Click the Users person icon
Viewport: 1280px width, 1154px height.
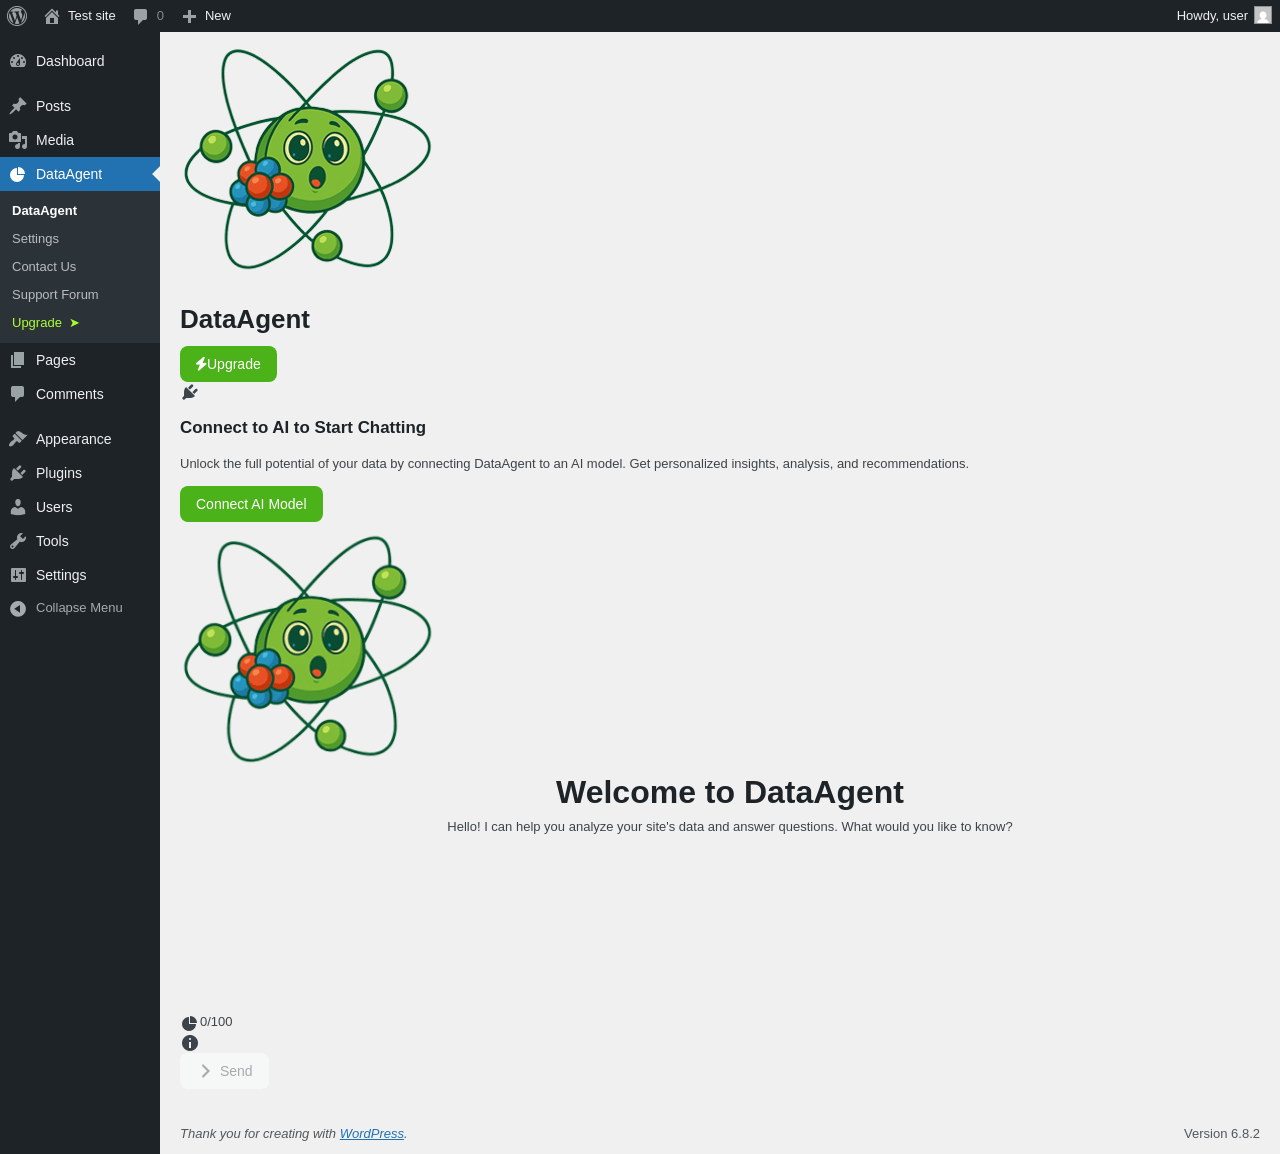pyautogui.click(x=18, y=507)
